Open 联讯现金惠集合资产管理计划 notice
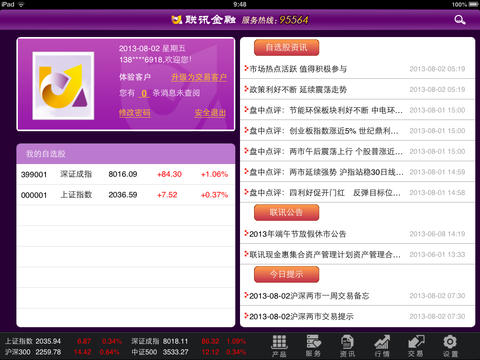Screen dimensions: 480x360 [357, 255]
